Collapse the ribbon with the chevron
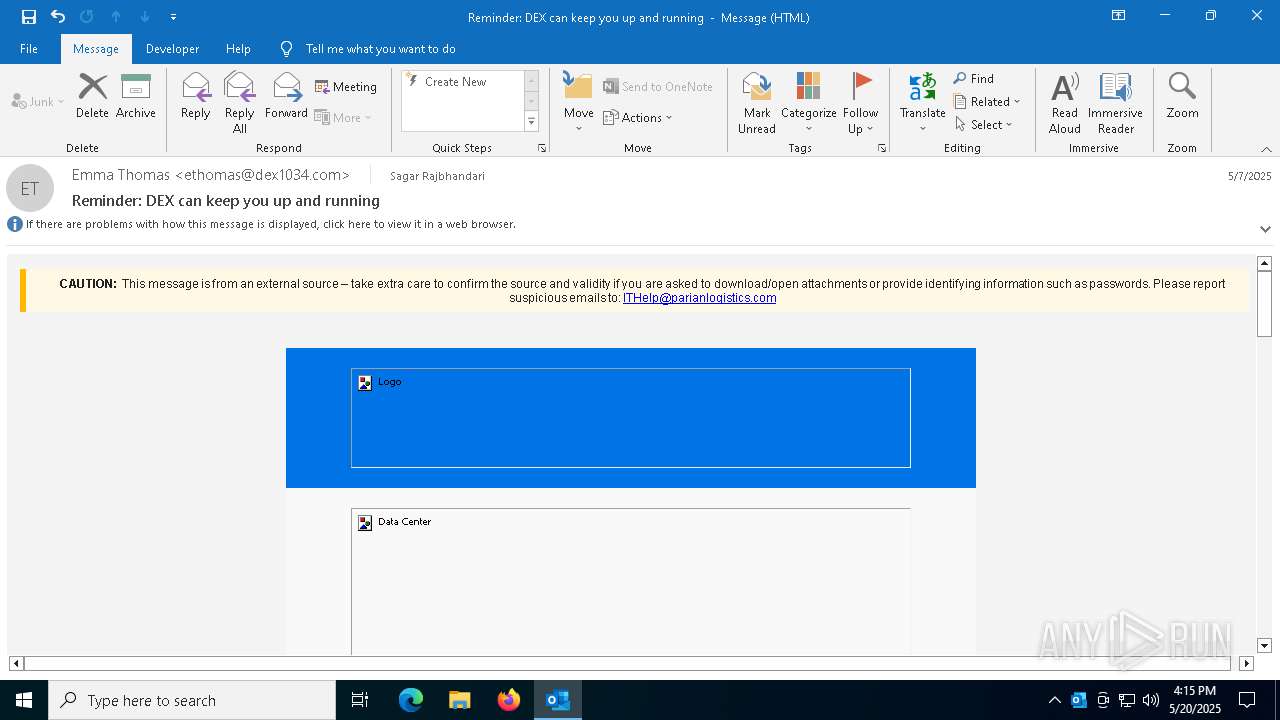1280x720 pixels. click(1266, 149)
